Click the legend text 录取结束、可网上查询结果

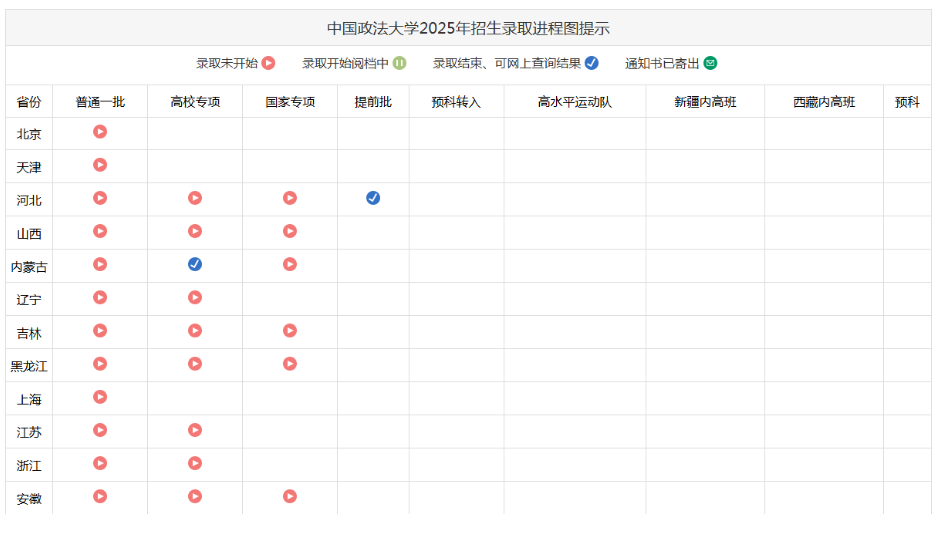pyautogui.click(x=507, y=63)
